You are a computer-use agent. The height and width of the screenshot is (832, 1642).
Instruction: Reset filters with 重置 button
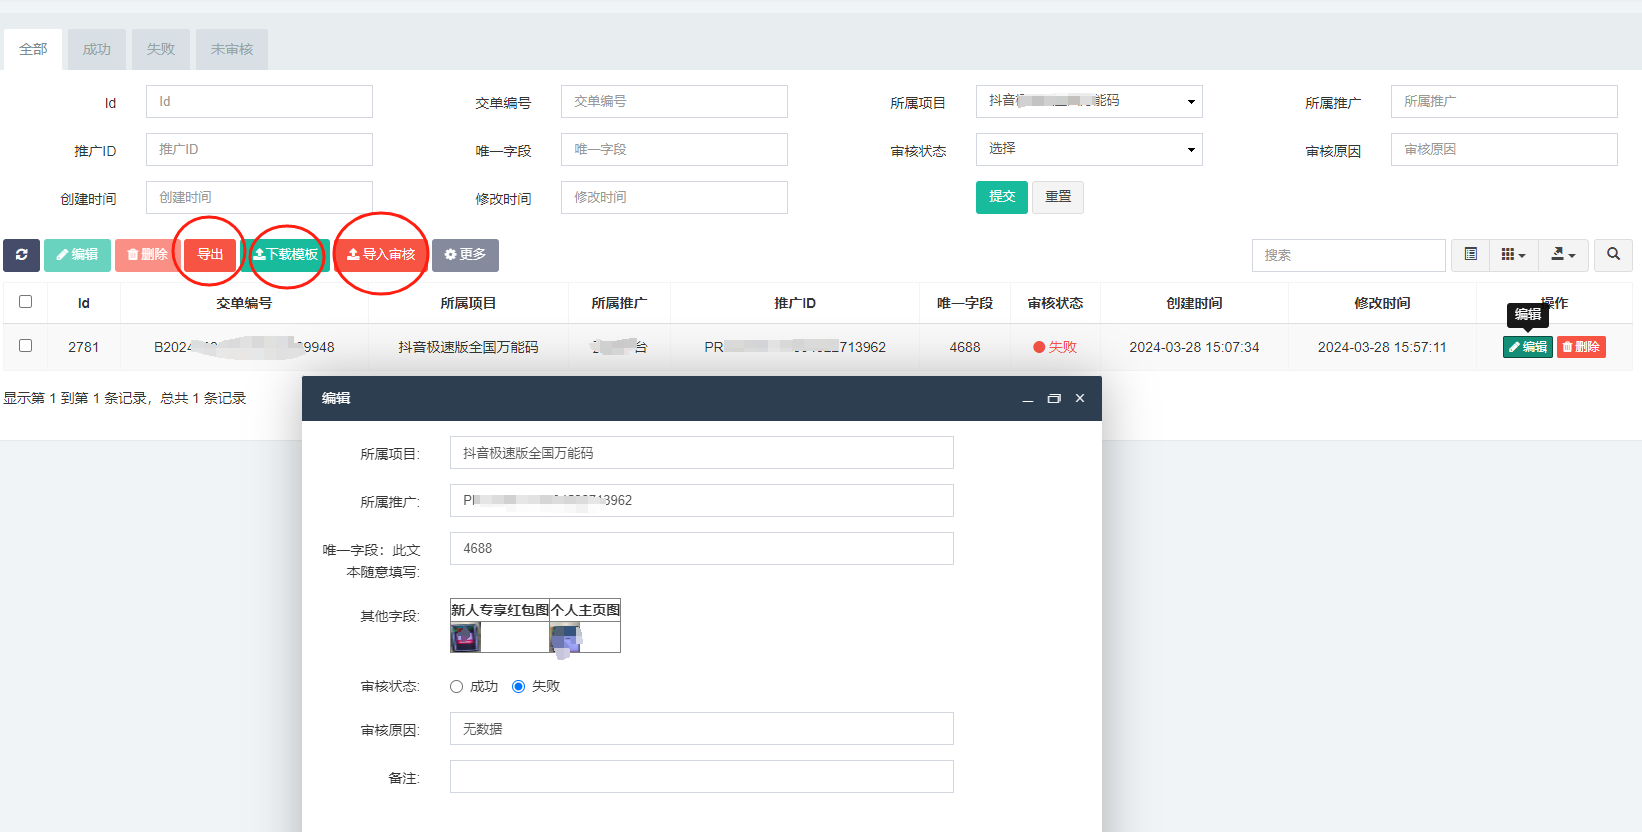(x=1058, y=197)
